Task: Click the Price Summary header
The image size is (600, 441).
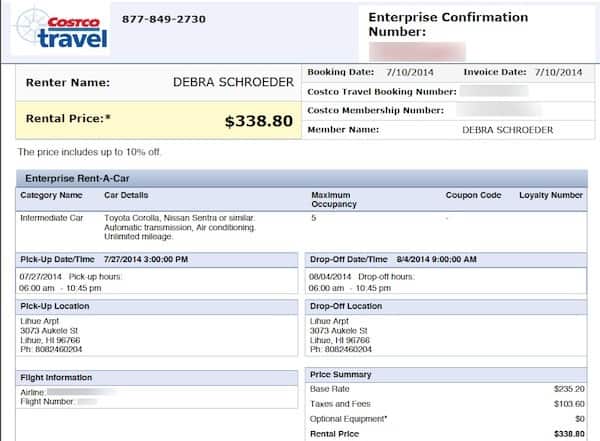Action: [x=341, y=374]
